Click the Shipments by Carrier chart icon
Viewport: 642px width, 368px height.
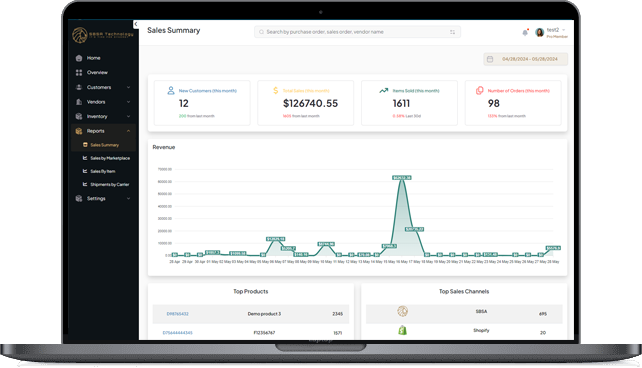[x=85, y=184]
